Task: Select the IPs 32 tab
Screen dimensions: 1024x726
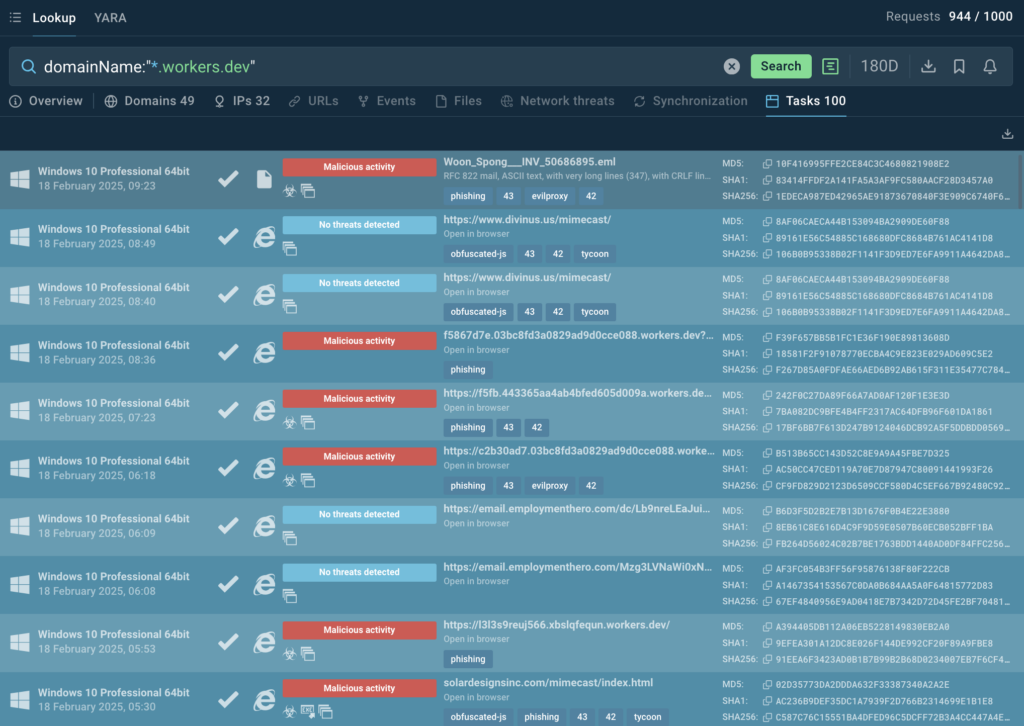Action: 242,101
